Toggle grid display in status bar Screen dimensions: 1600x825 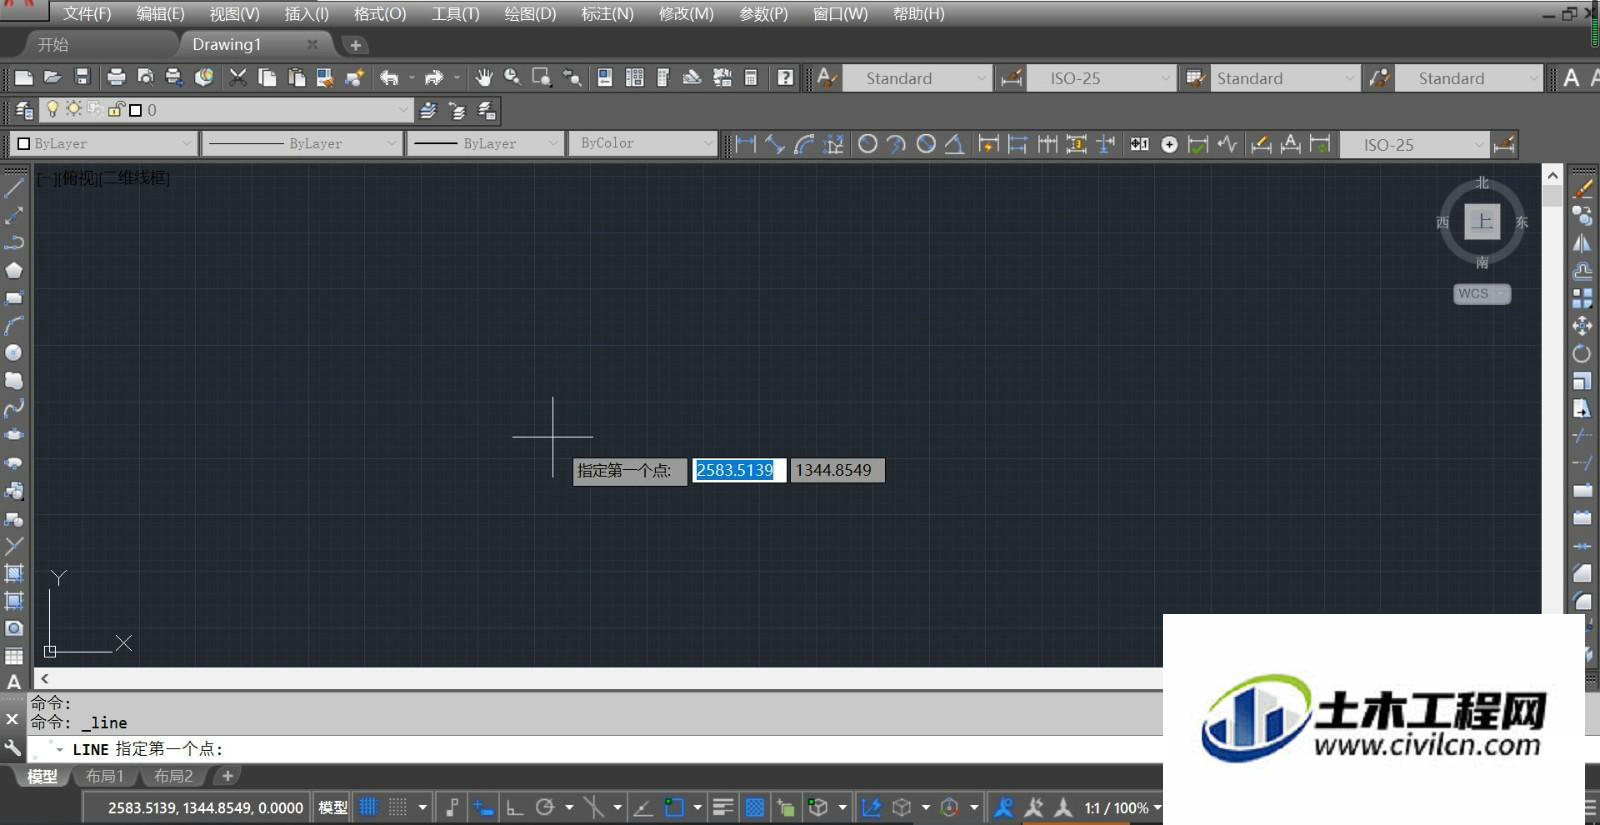369,807
